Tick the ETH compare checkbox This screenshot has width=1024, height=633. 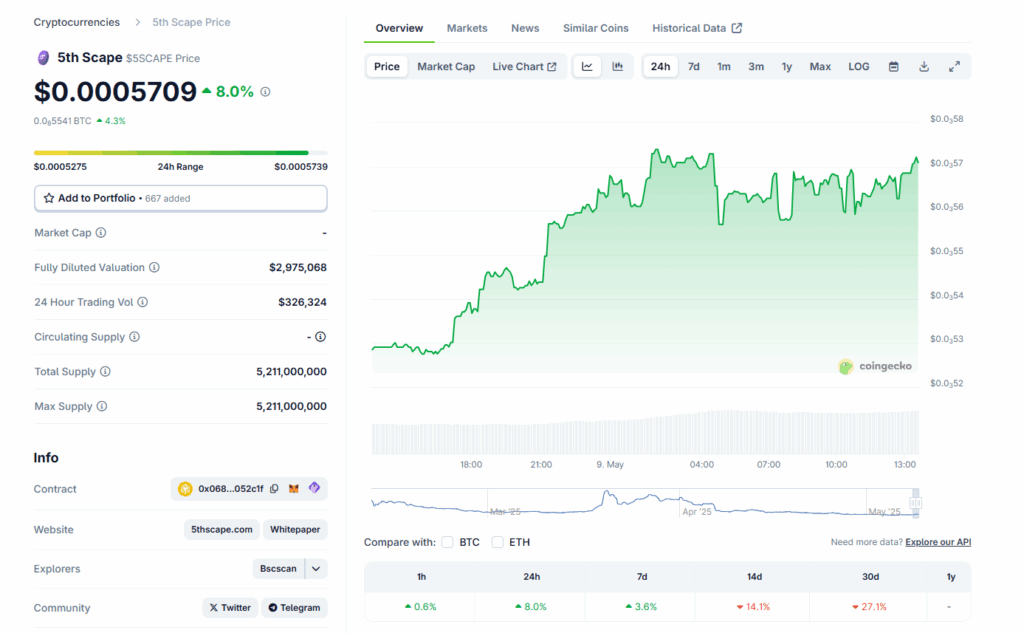pyautogui.click(x=498, y=542)
